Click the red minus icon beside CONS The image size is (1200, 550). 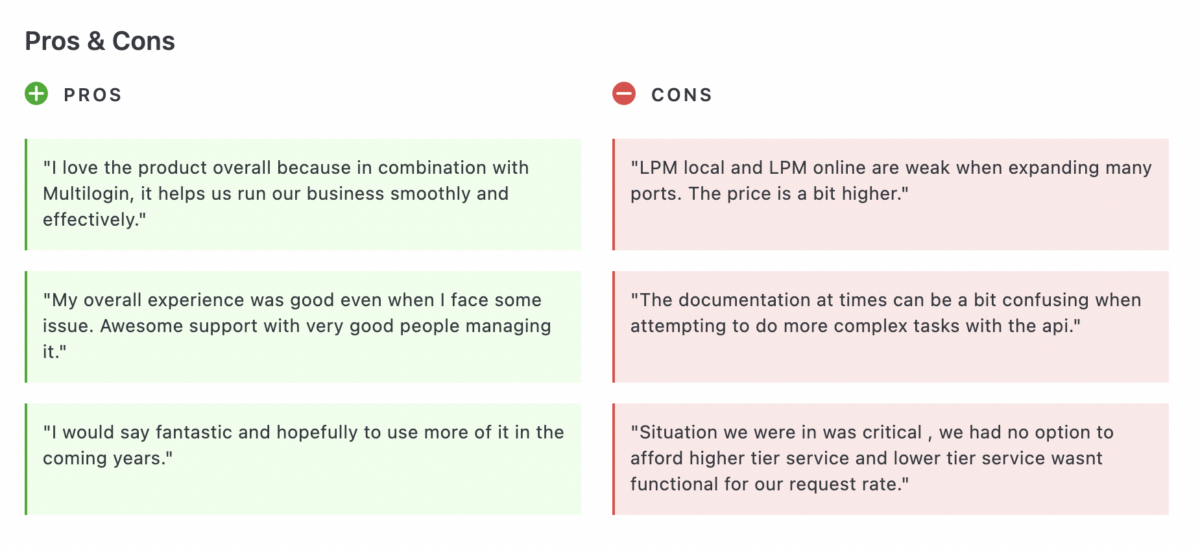click(x=624, y=95)
